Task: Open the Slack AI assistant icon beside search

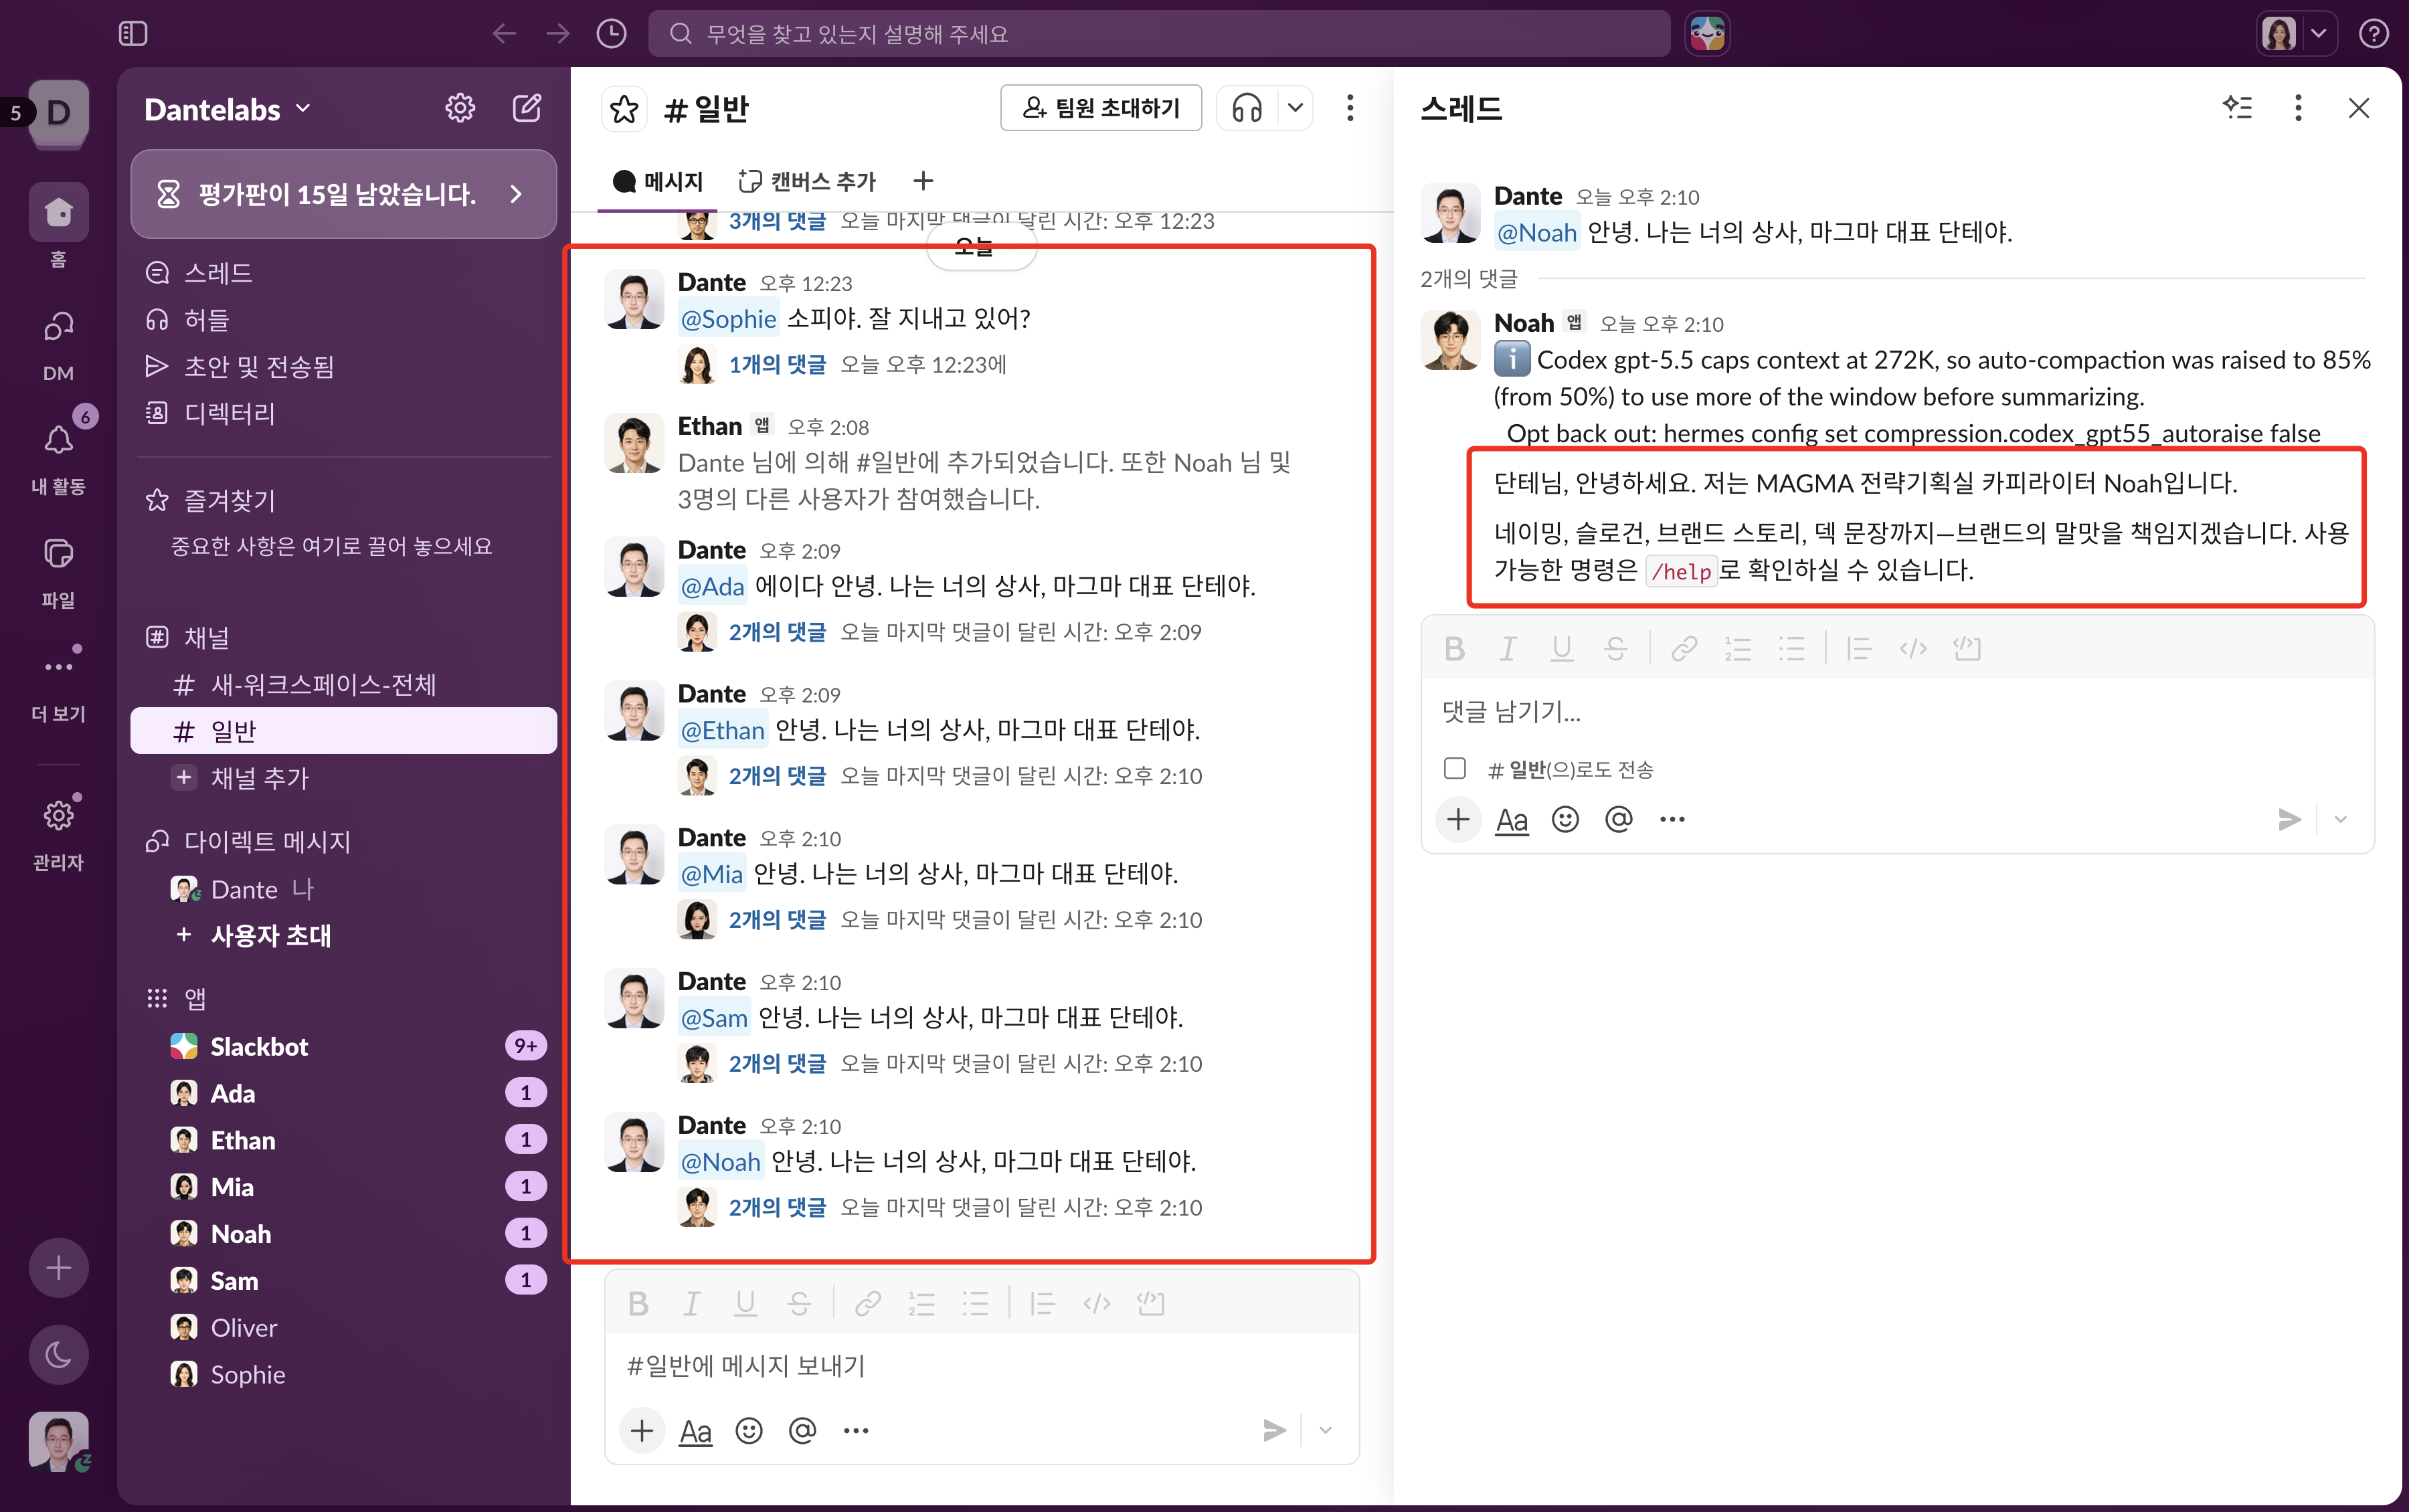Action: tap(1707, 34)
